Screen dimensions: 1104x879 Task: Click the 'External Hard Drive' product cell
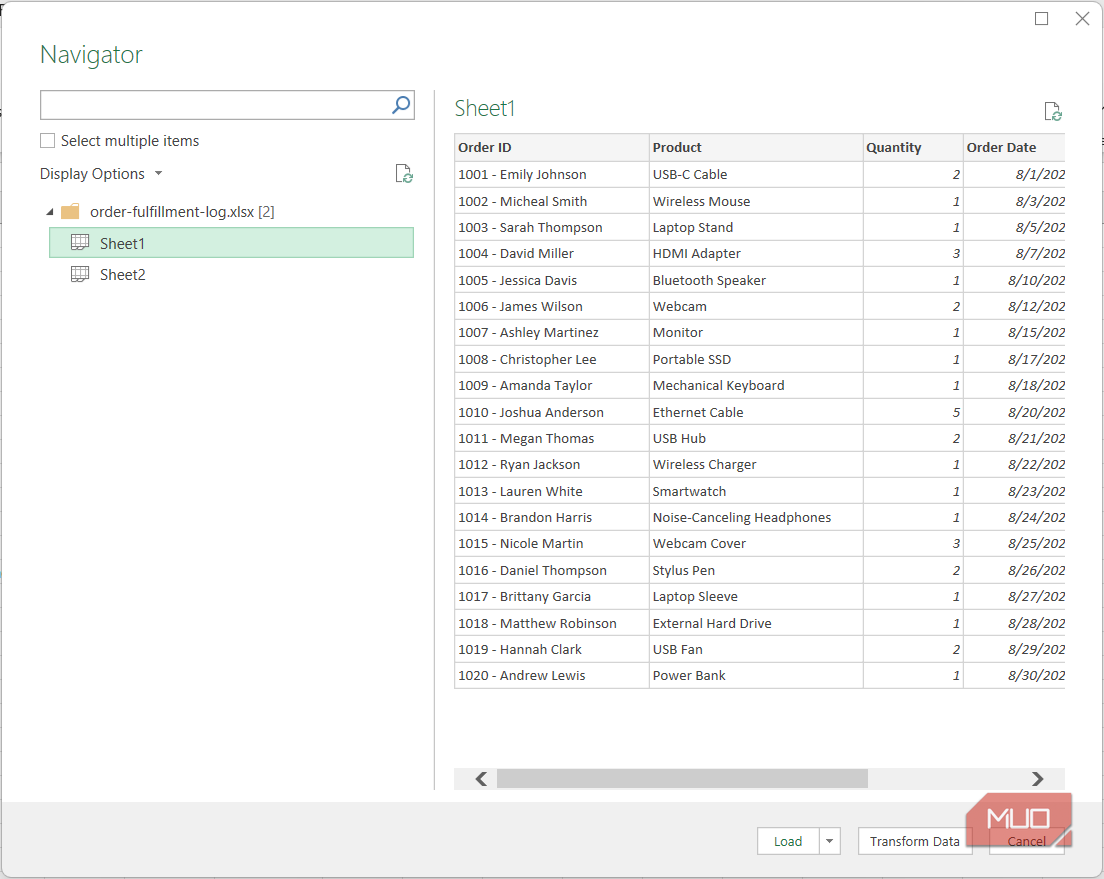click(x=756, y=623)
